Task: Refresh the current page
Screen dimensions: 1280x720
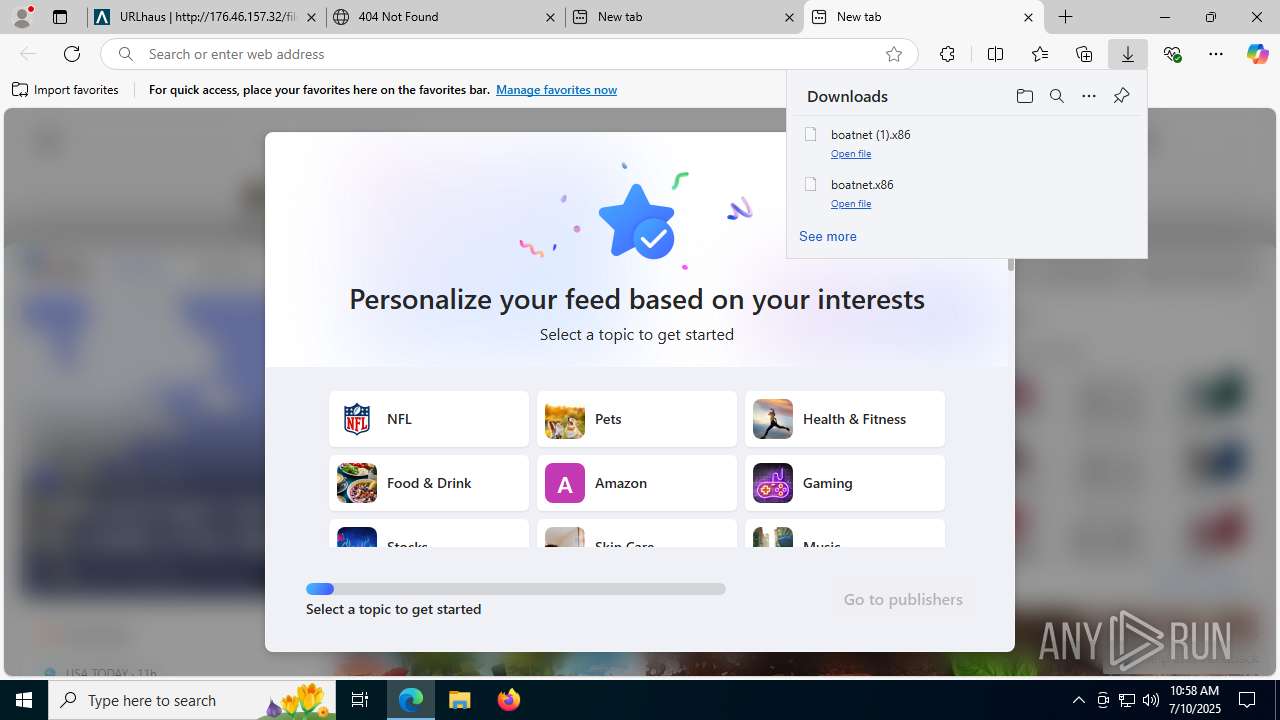Action: point(72,54)
